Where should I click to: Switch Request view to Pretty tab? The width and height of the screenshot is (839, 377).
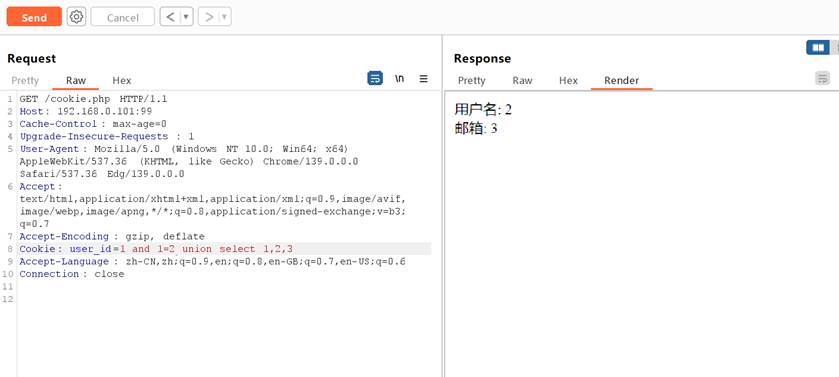click(x=25, y=81)
